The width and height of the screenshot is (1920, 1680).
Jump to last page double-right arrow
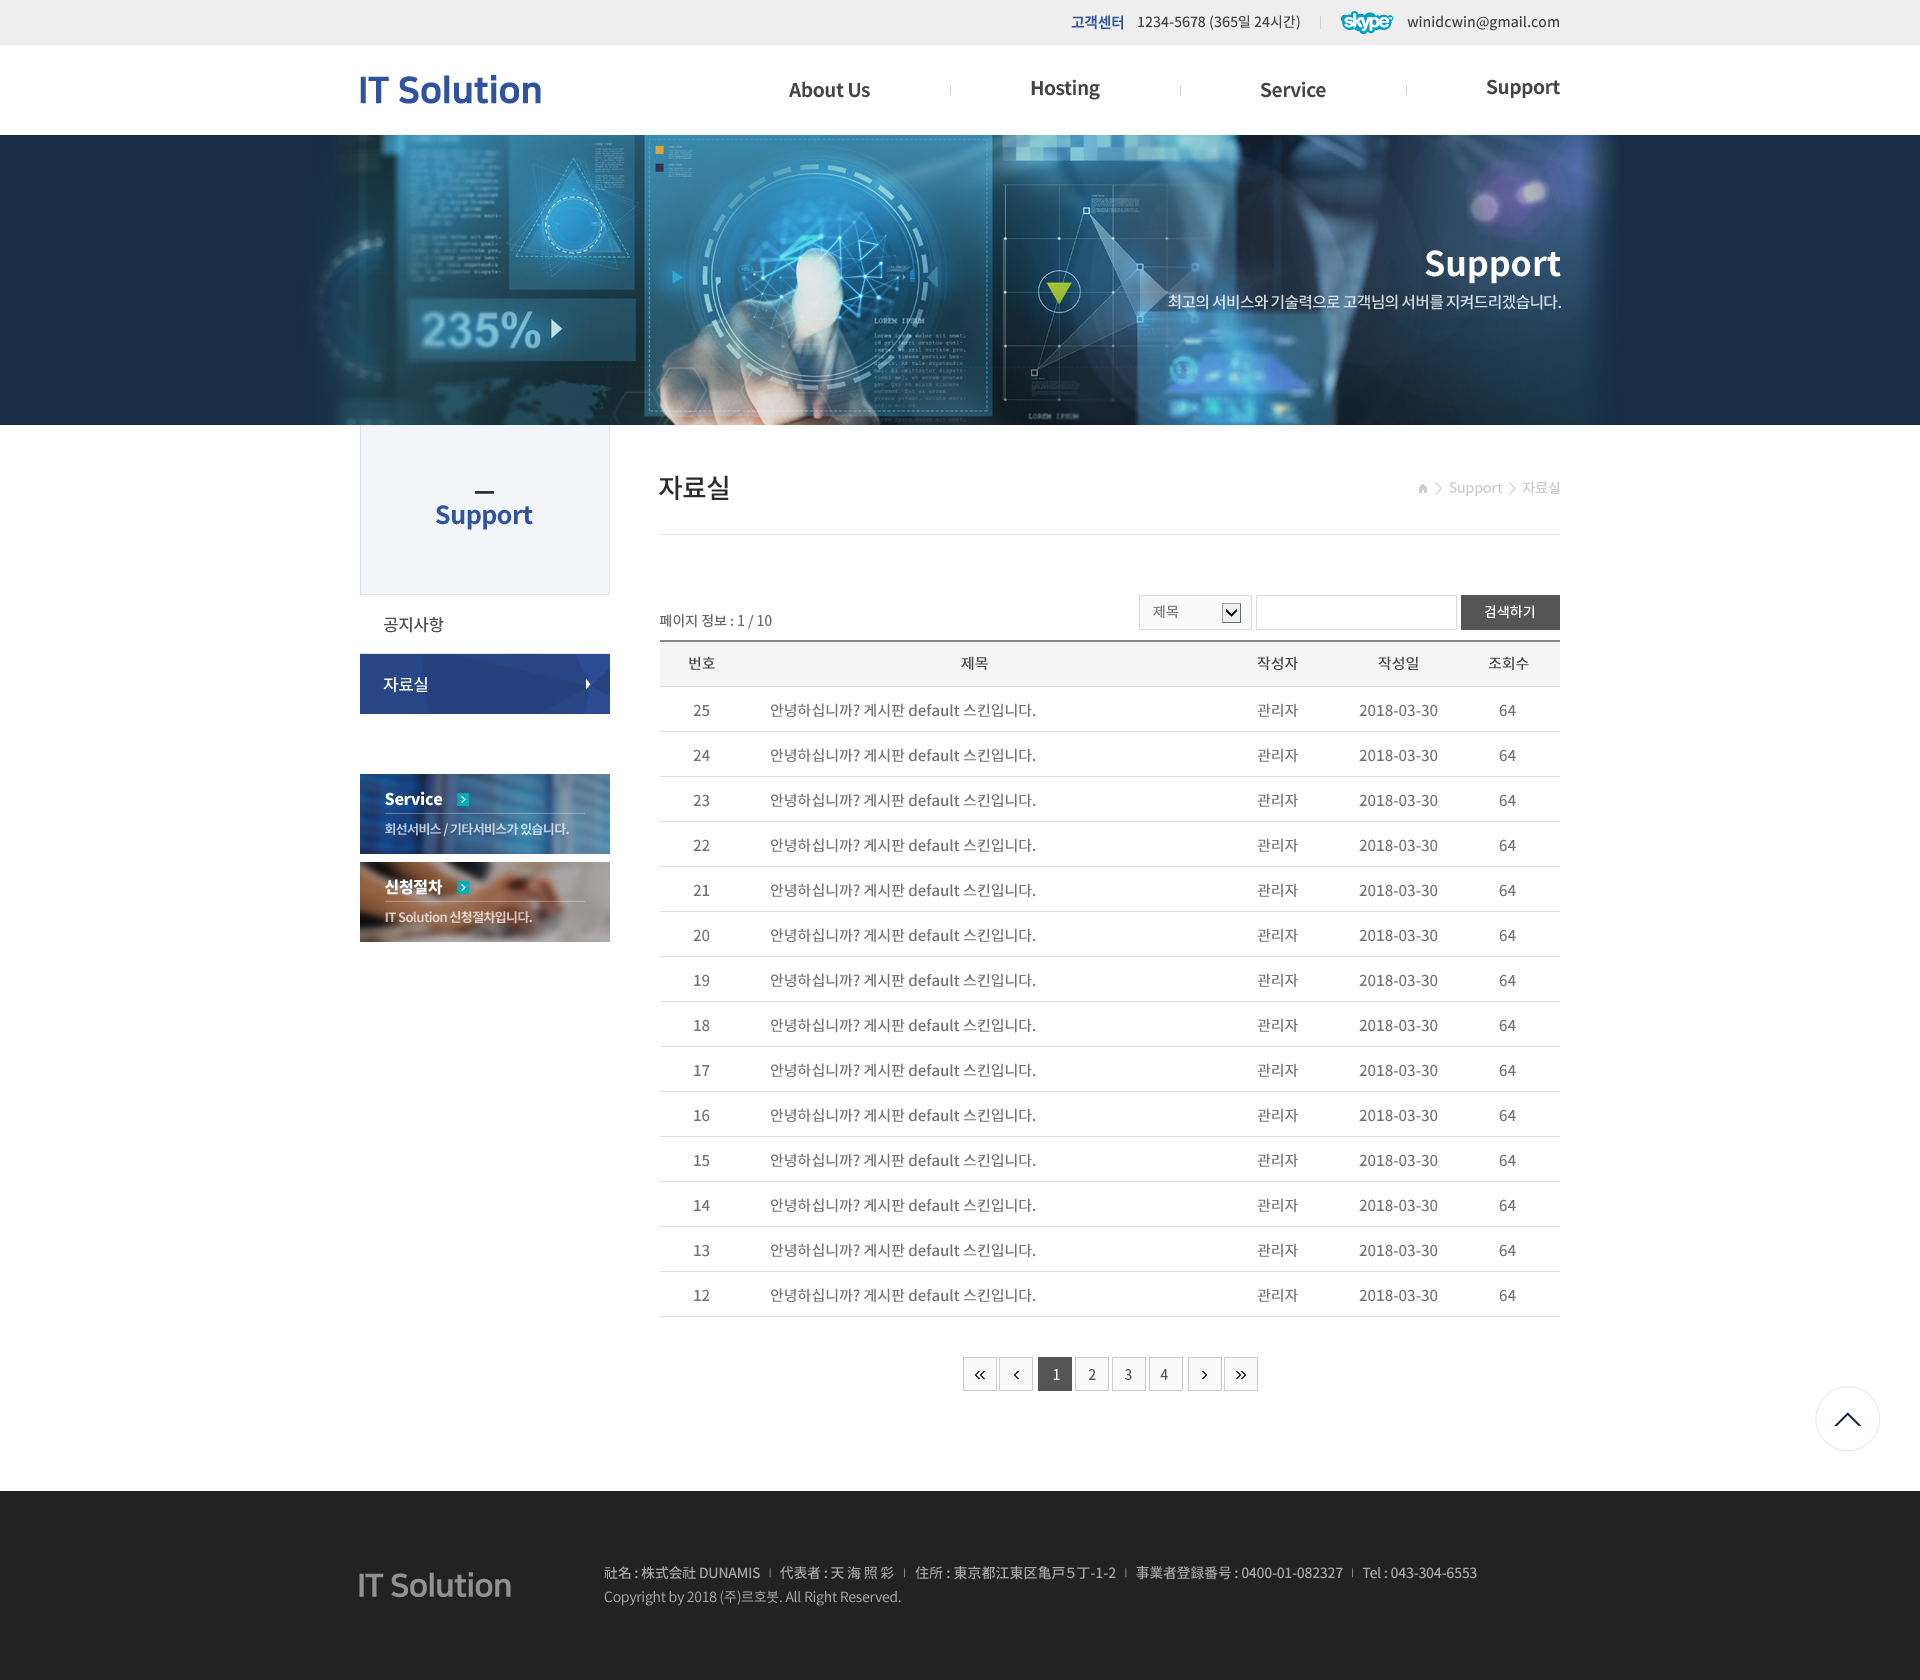click(1240, 1375)
